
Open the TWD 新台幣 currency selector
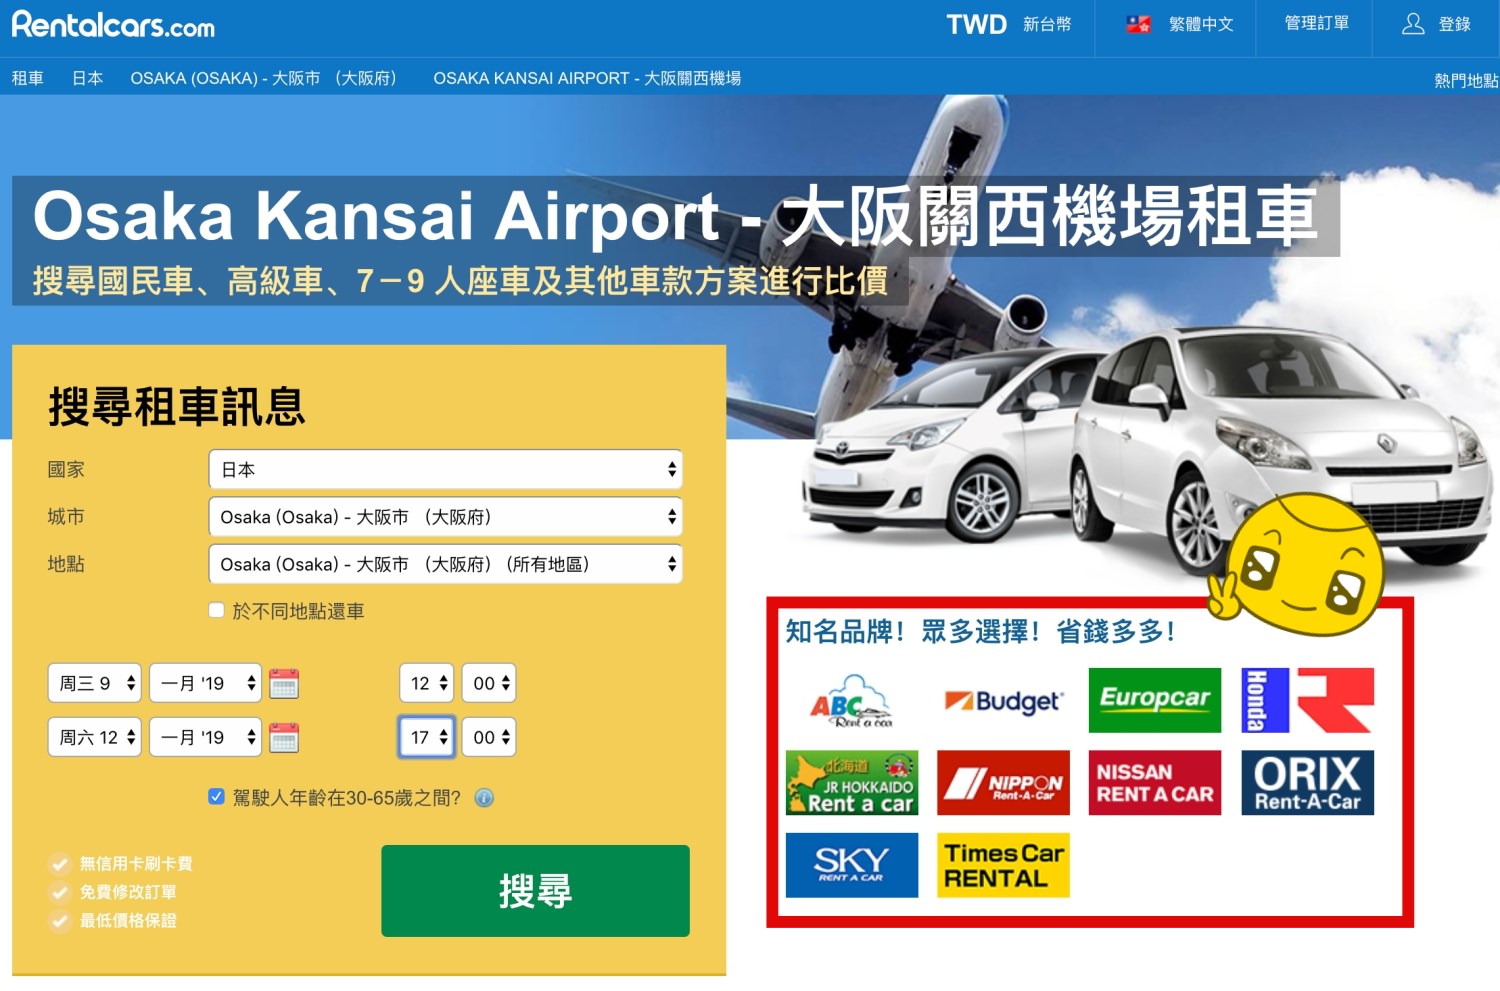1009,24
